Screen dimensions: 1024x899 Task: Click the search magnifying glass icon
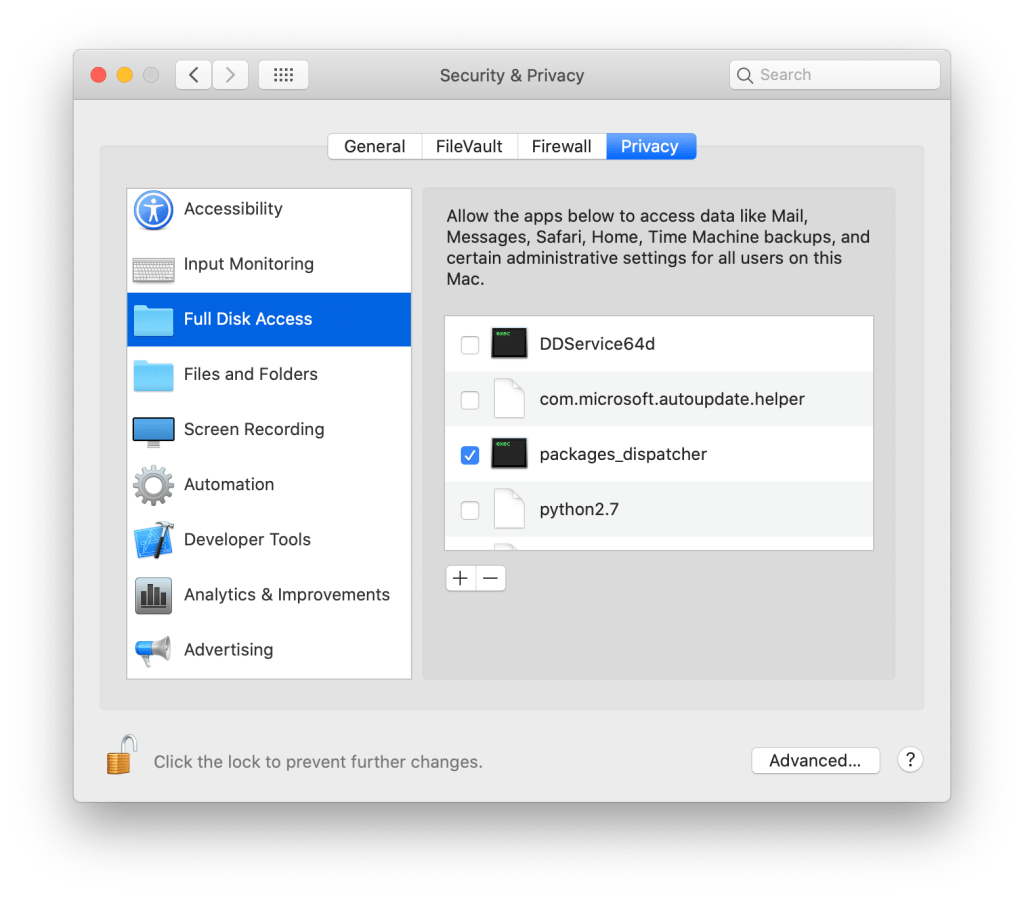click(744, 75)
